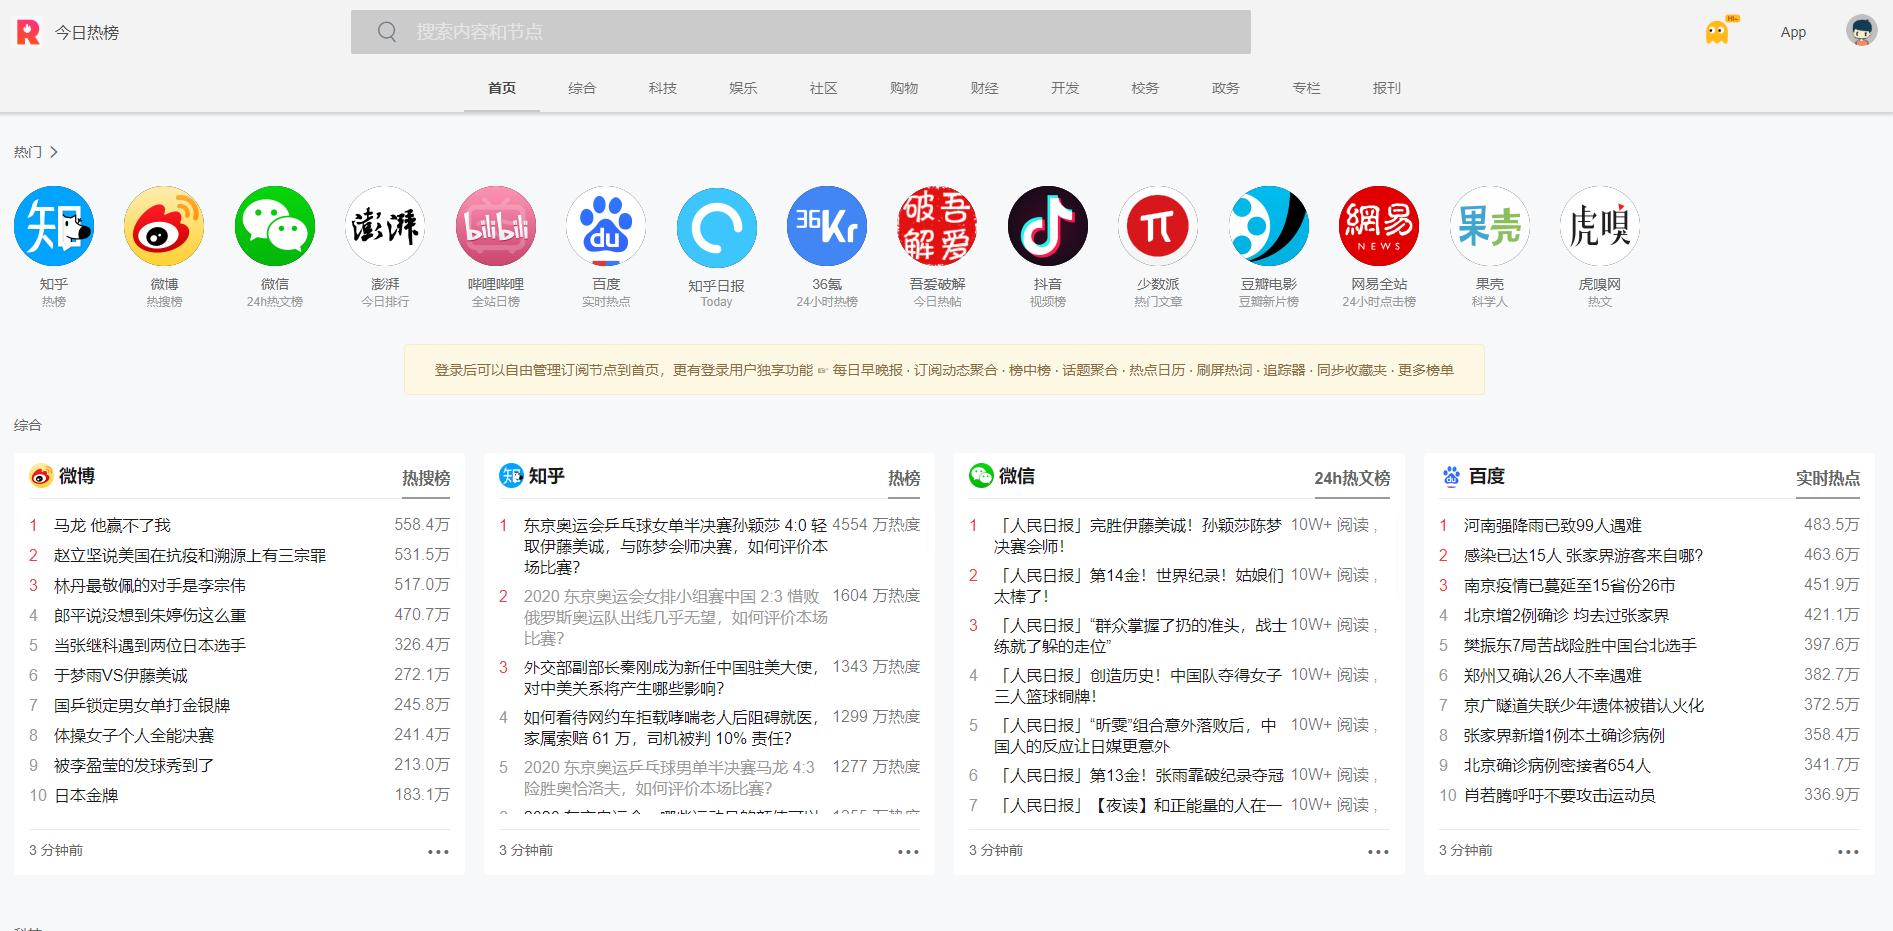Select the Bilibili 哔哩哔哩 site ranking icon
Image resolution: width=1893 pixels, height=931 pixels.
pos(496,226)
